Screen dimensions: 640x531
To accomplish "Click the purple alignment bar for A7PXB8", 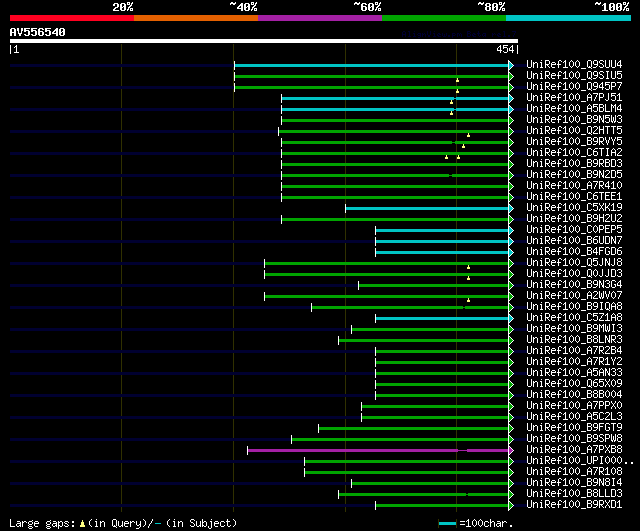I will (x=378, y=451).
